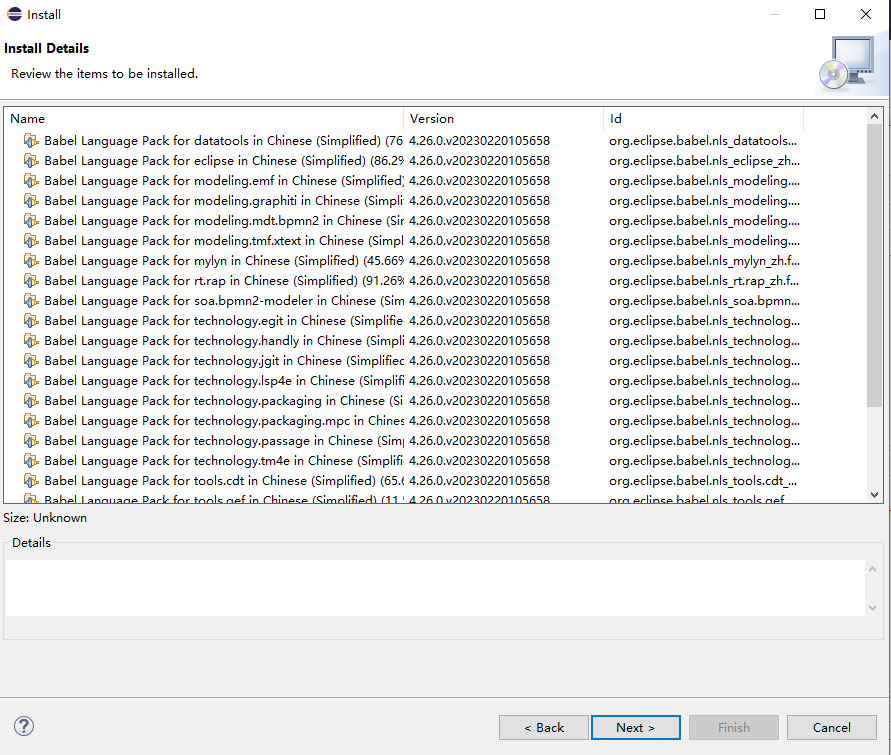This screenshot has height=755, width=891.
Task: Click the modeling.mdt.bpmn2 pack icon
Action: [31, 220]
